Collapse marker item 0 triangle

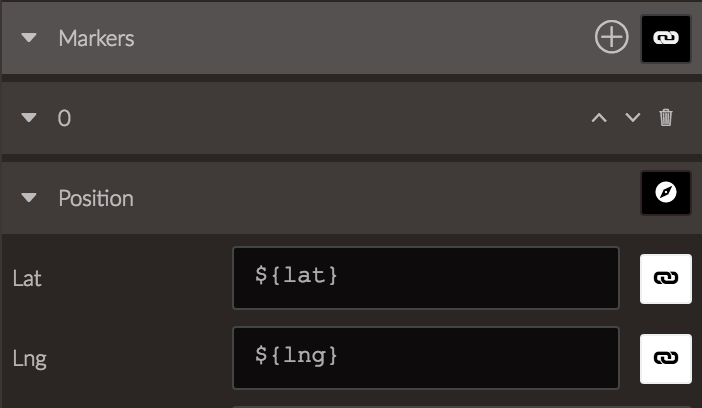(29, 117)
